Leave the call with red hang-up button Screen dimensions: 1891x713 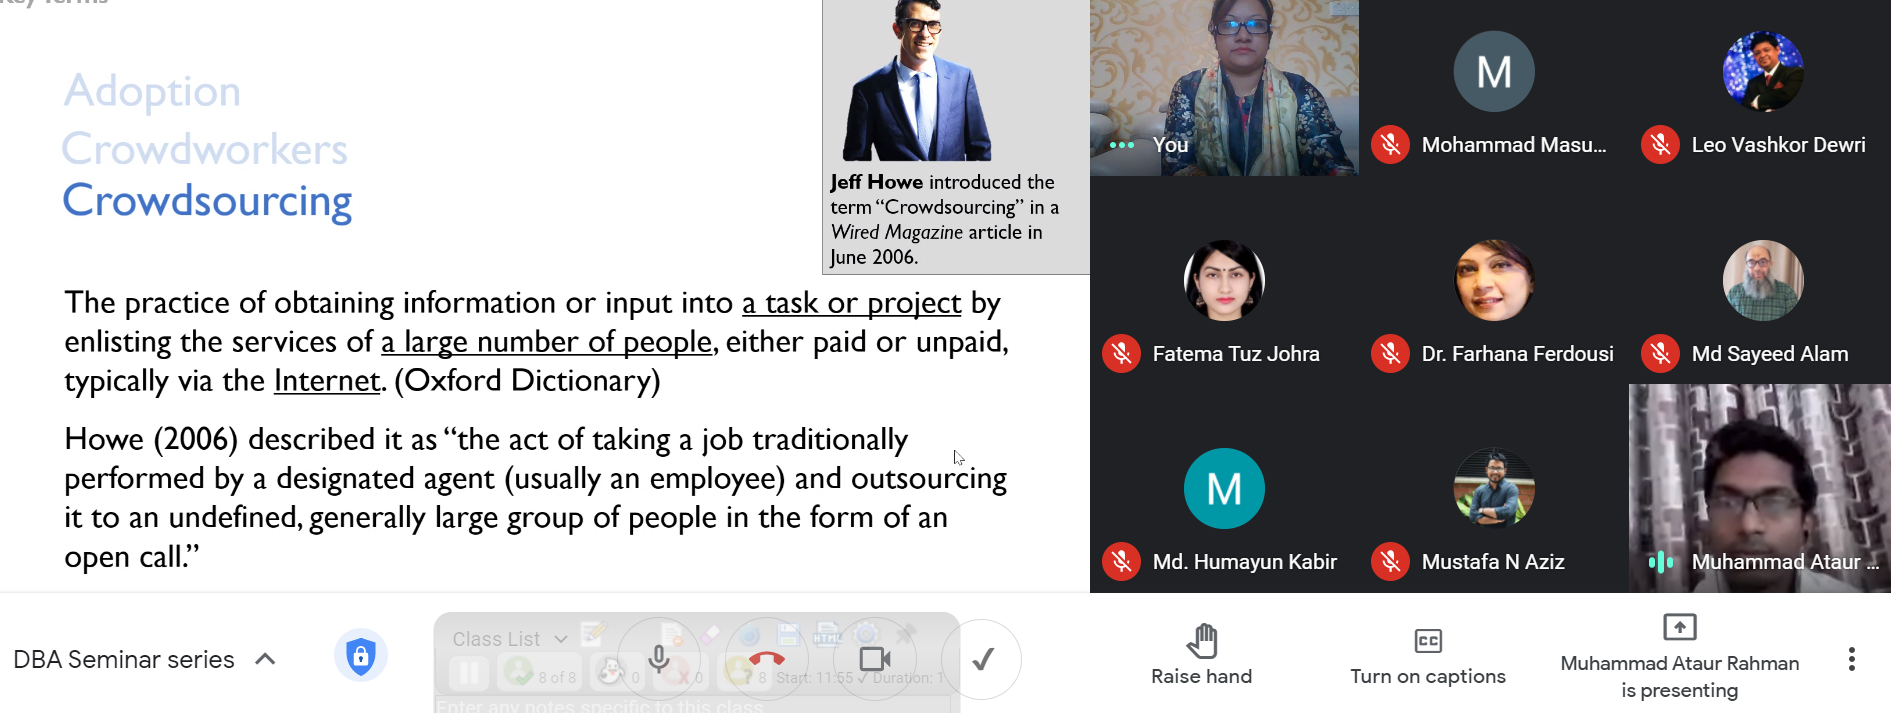(767, 659)
